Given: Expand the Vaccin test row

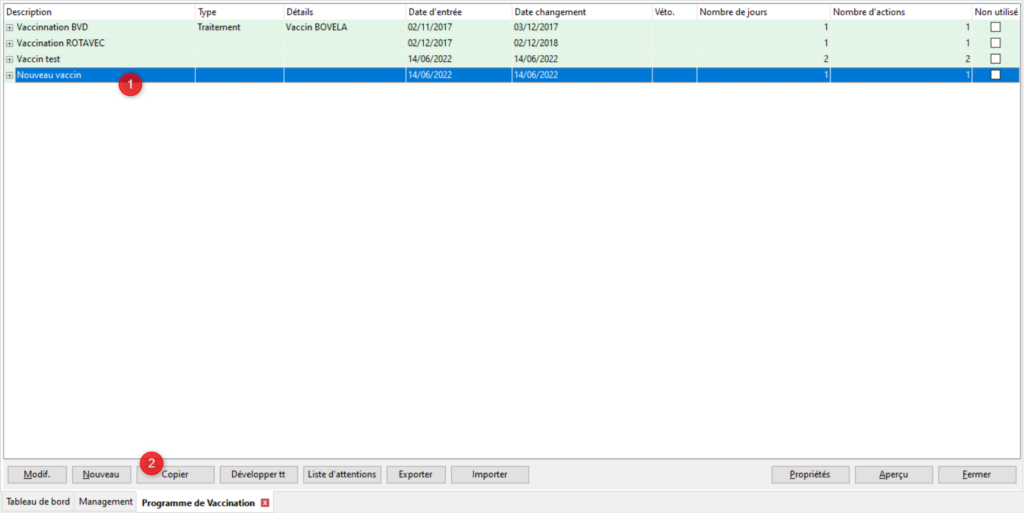Looking at the screenshot, I should [x=10, y=60].
